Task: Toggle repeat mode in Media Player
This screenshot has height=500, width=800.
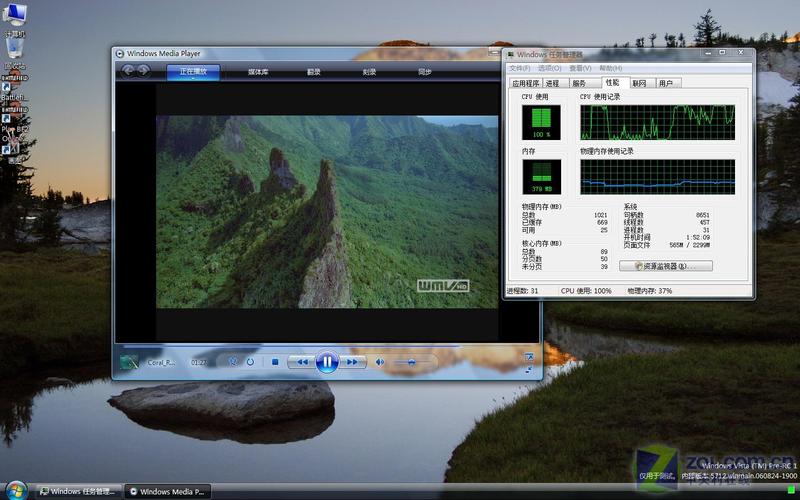Action: 250,362
